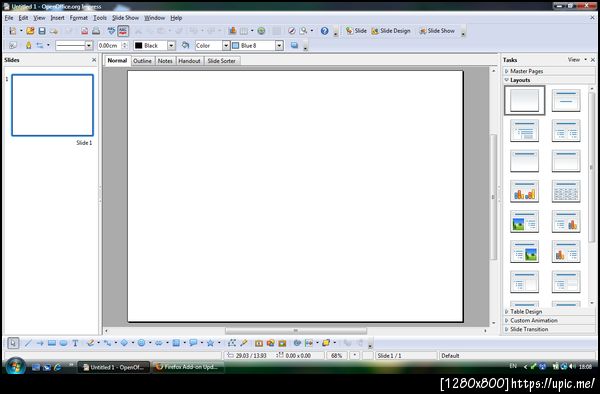The width and height of the screenshot is (600, 394).
Task: Open the Format menu
Action: pos(78,18)
